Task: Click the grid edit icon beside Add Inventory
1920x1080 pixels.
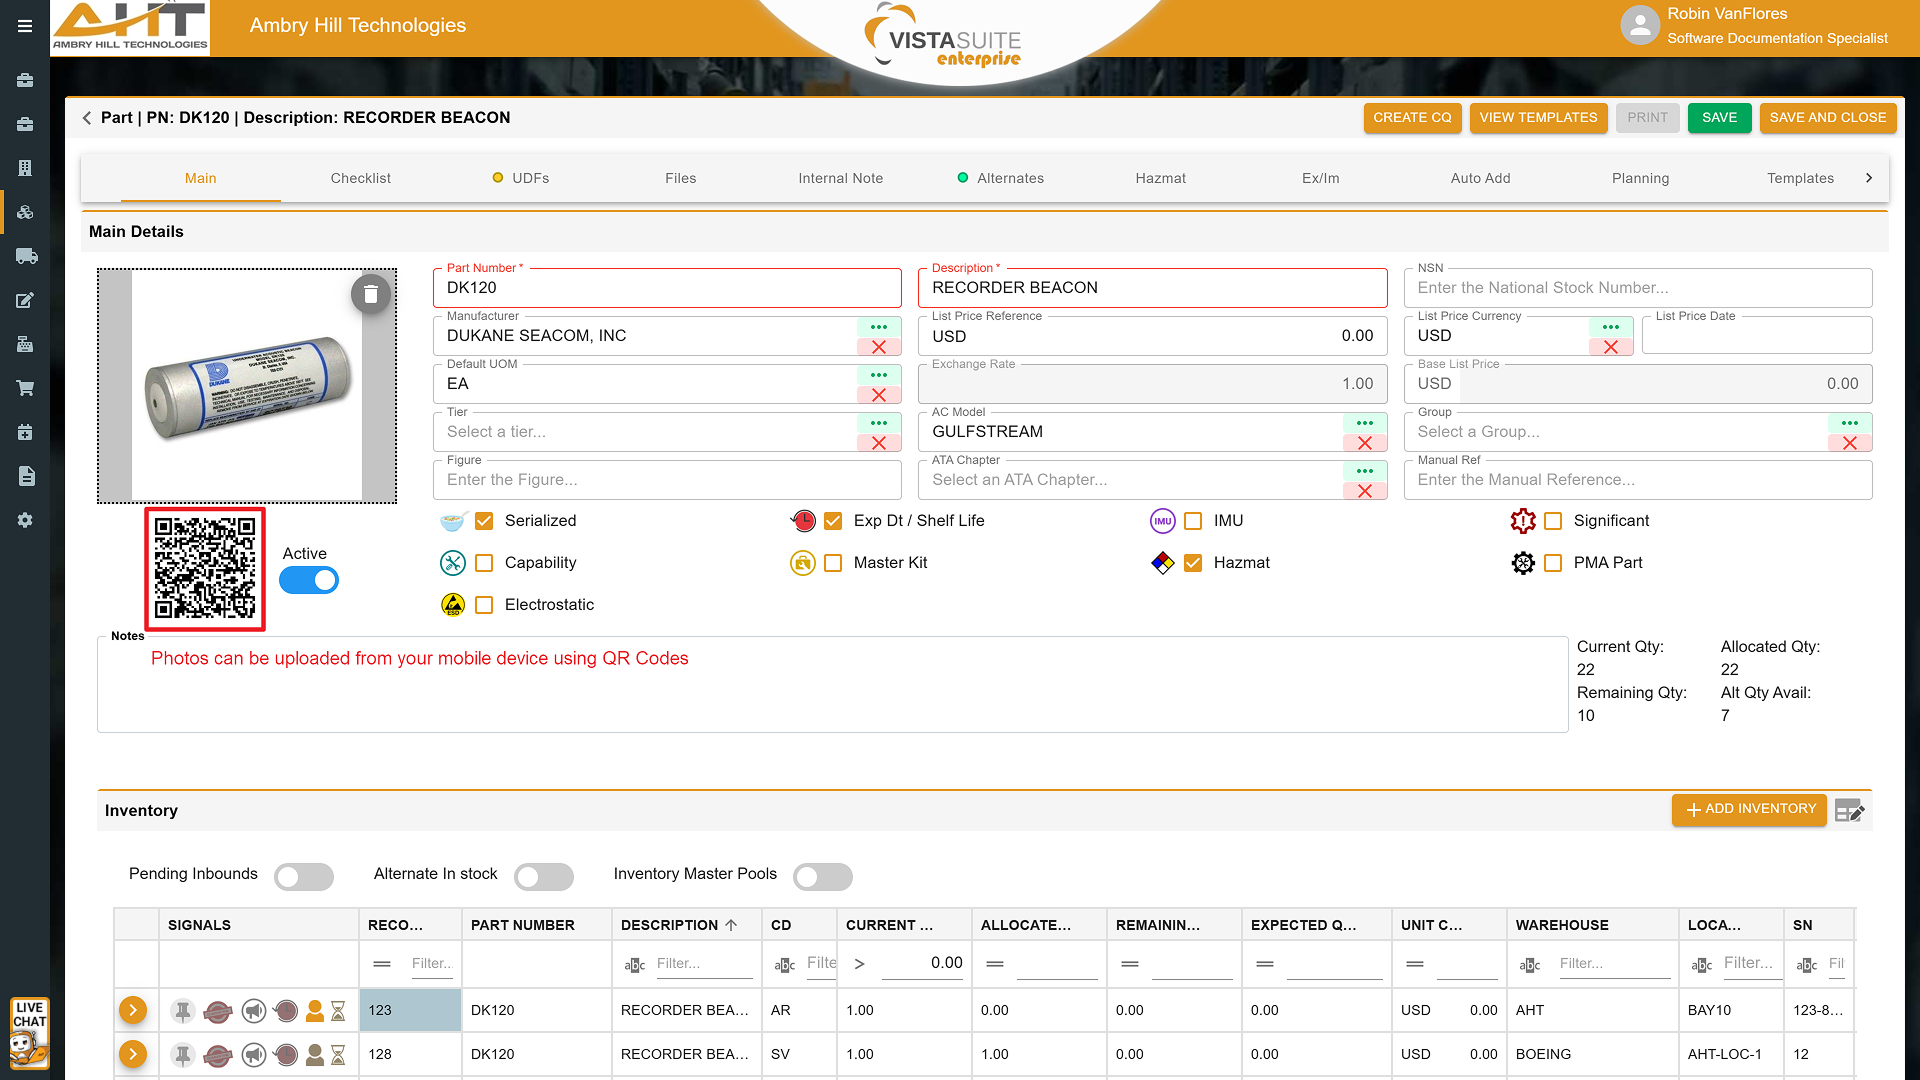Action: point(1849,810)
